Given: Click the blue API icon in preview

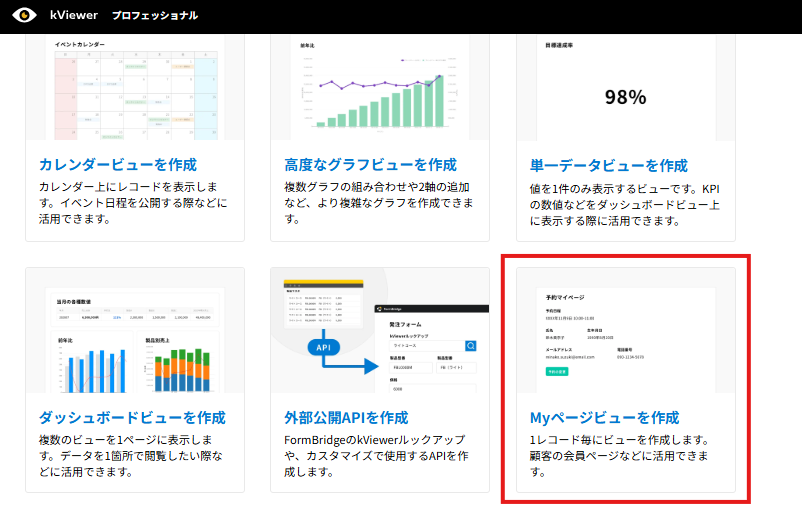Looking at the screenshot, I should point(324,348).
